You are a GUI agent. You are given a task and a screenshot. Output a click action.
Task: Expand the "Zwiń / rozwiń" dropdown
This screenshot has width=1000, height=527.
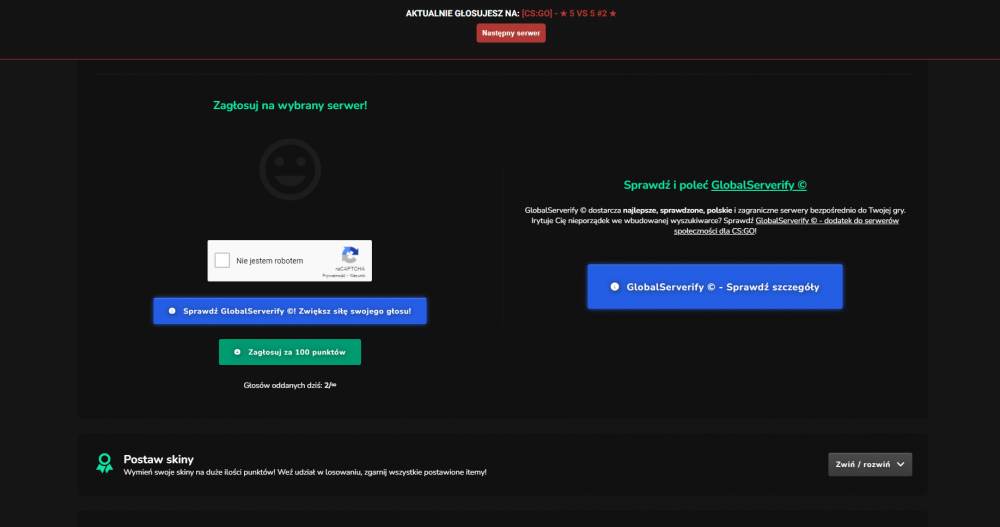tap(870, 464)
